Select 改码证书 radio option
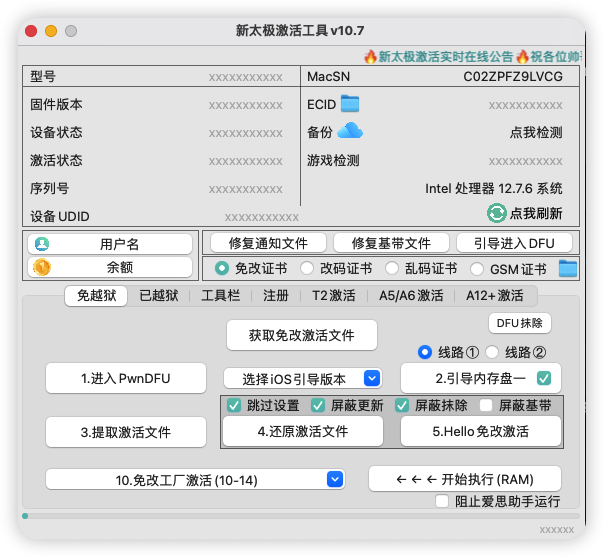 [307, 268]
